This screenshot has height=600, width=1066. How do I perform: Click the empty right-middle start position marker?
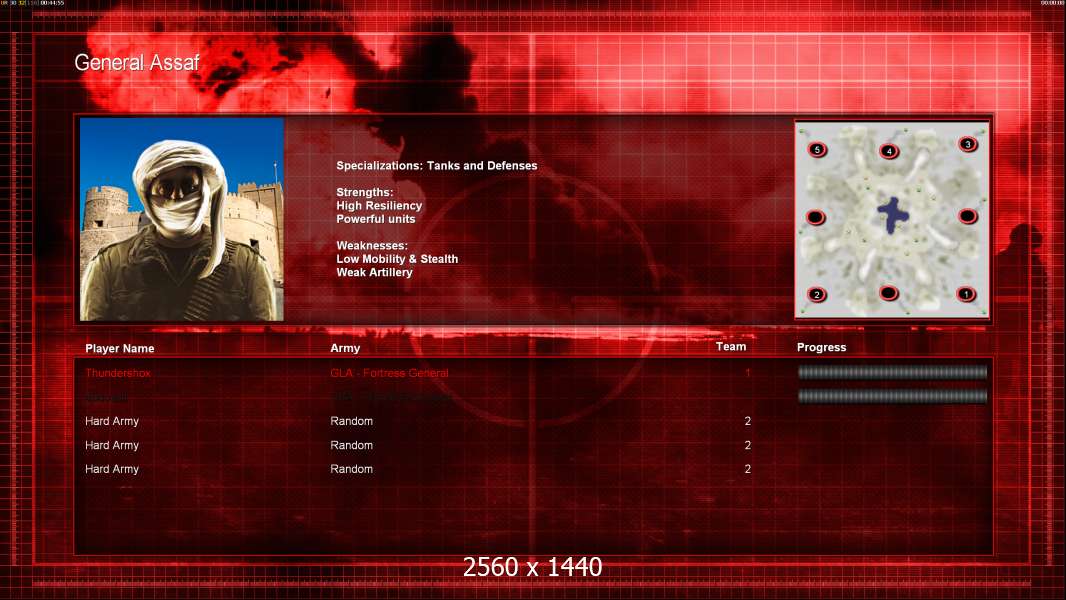pos(968,216)
